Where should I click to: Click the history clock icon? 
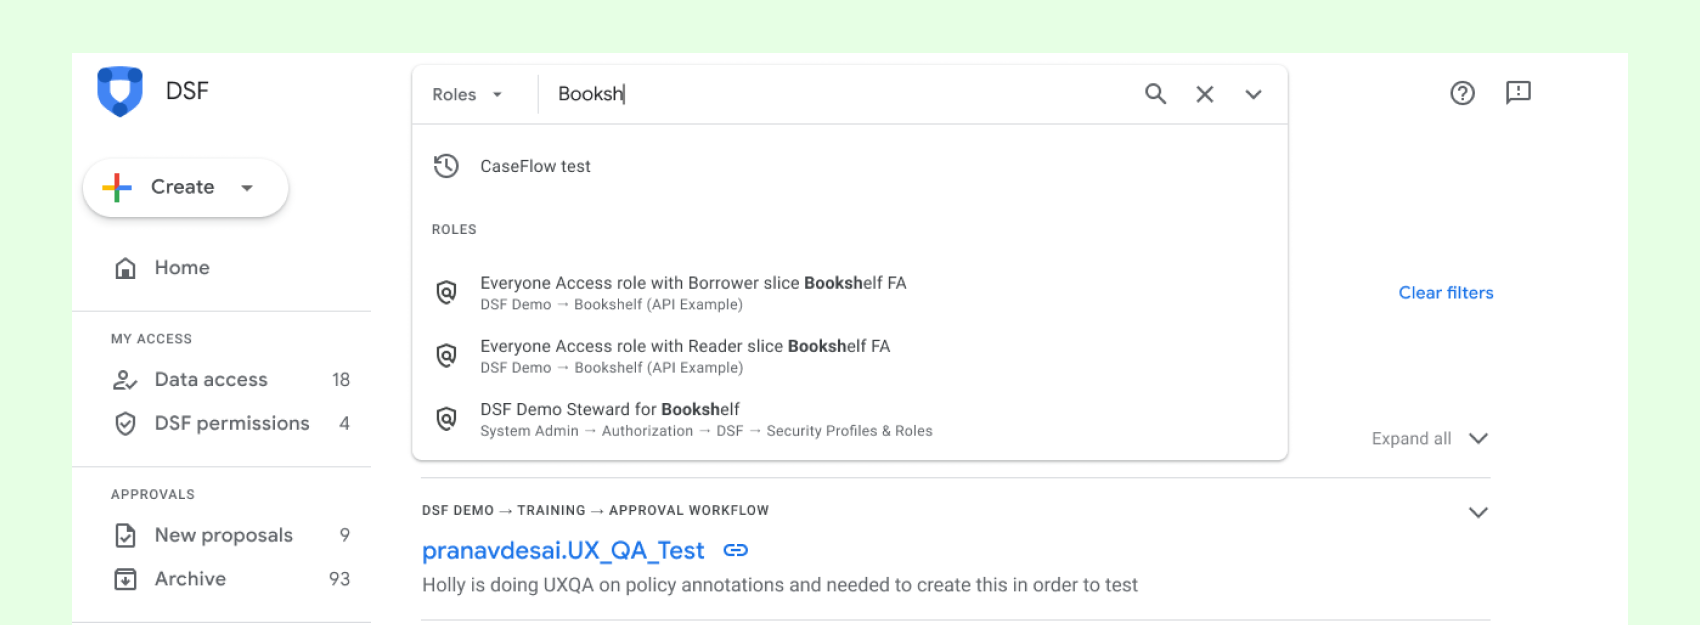coord(446,166)
